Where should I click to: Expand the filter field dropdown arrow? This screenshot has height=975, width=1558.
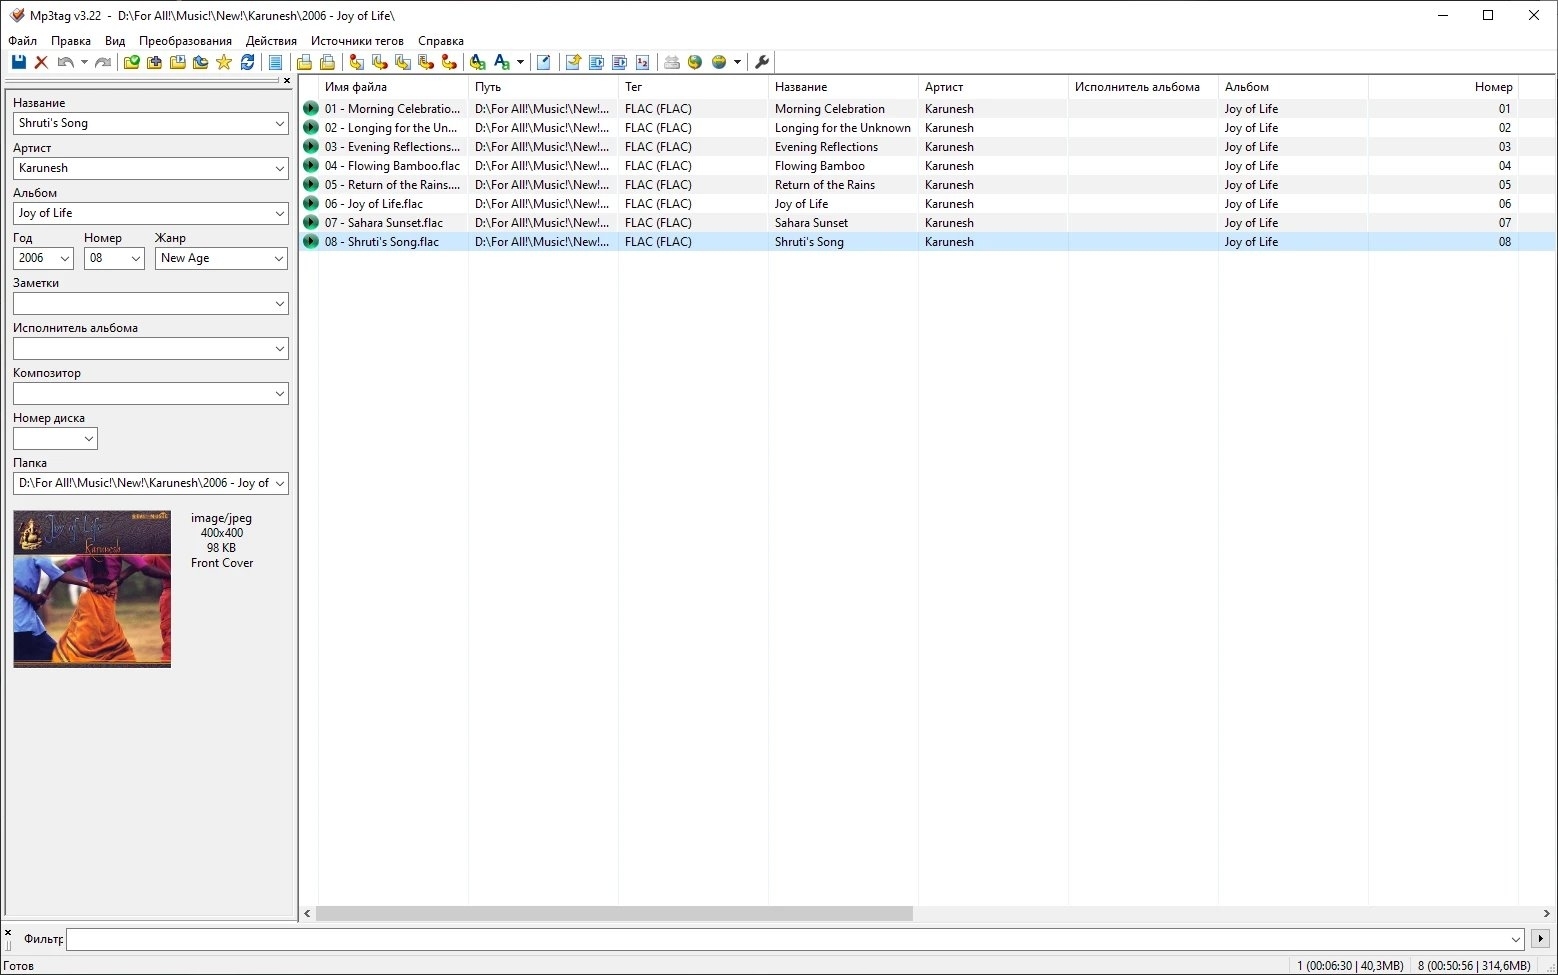1516,939
